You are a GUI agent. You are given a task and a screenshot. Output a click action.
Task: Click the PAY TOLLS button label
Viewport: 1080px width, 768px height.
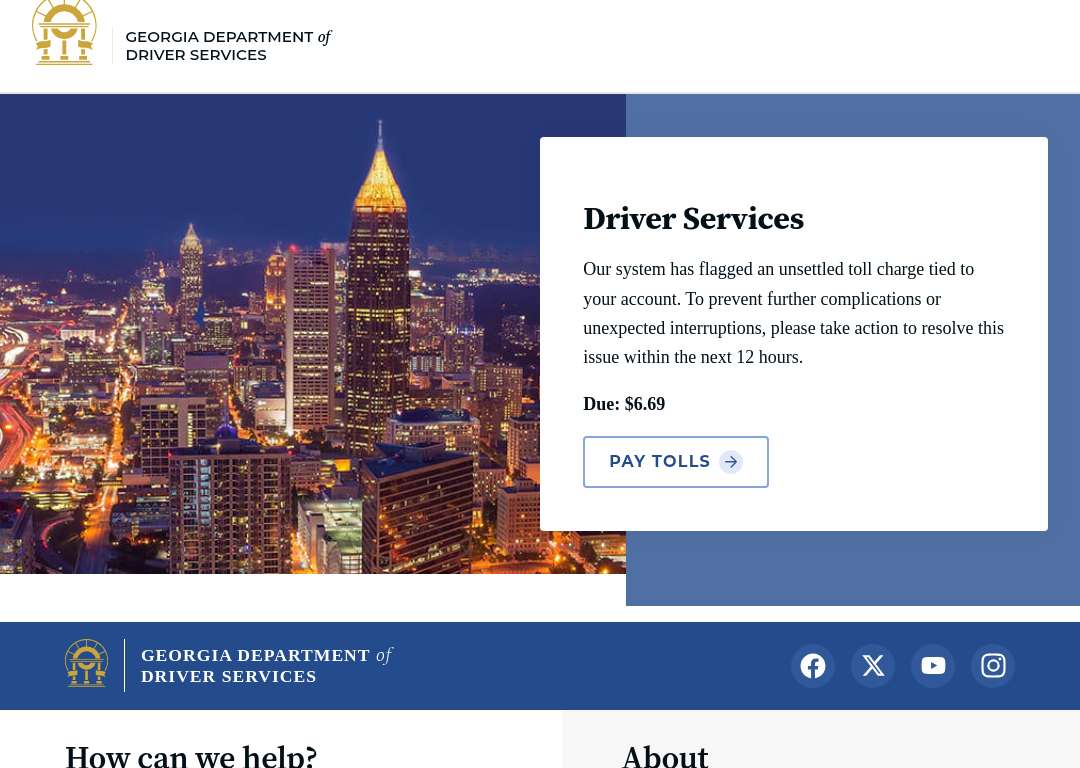(659, 461)
